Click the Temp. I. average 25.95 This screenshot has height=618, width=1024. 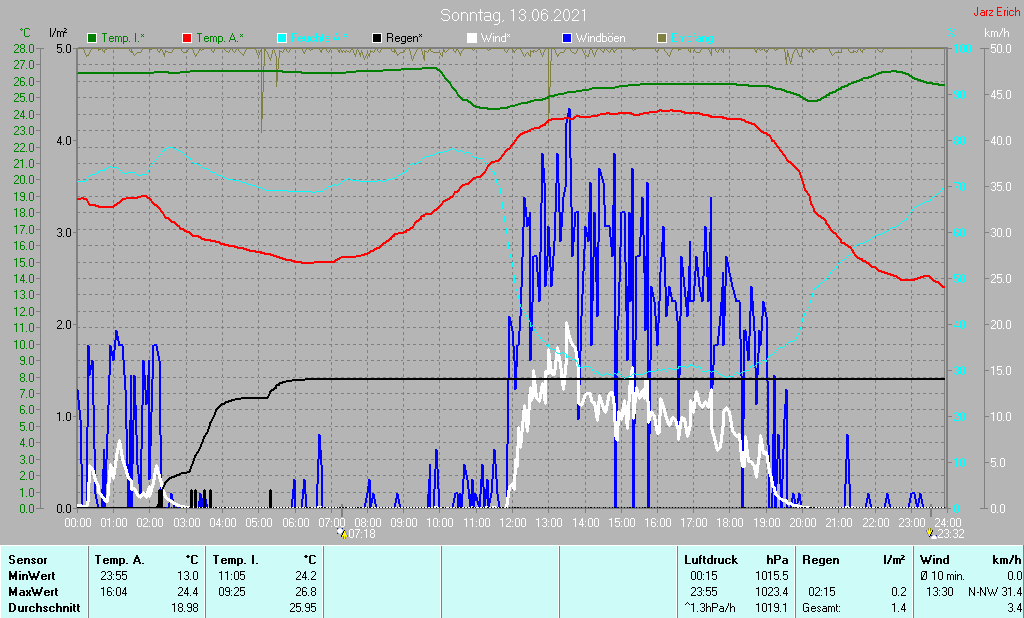pos(304,608)
